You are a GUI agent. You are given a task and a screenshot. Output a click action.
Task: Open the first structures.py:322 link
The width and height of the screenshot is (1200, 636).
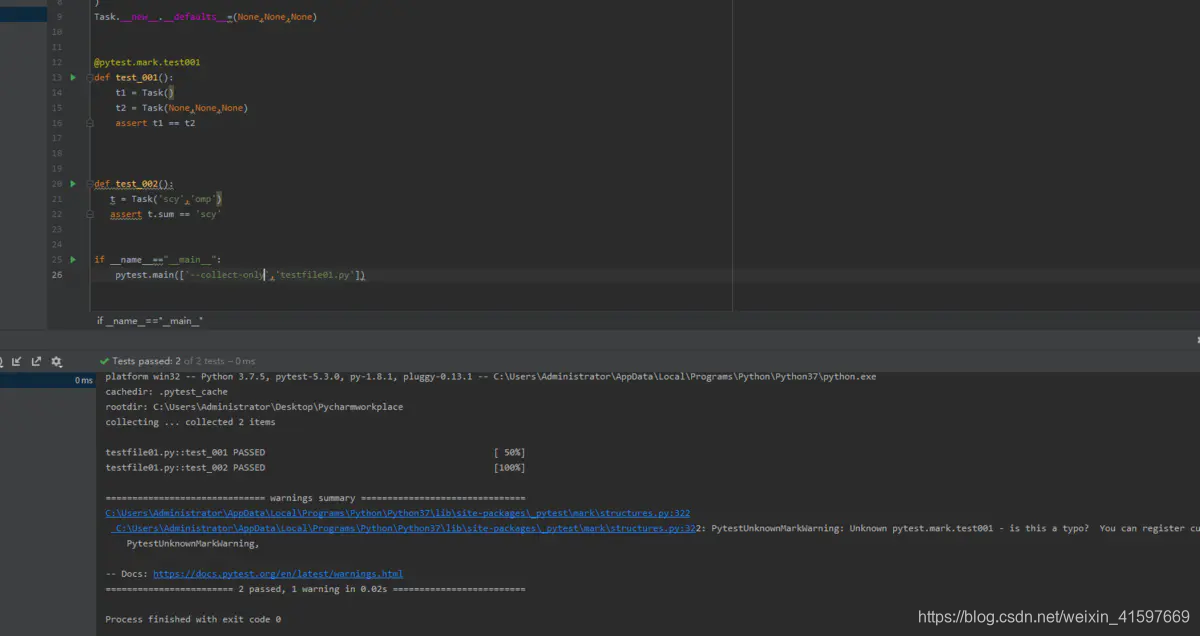click(397, 513)
